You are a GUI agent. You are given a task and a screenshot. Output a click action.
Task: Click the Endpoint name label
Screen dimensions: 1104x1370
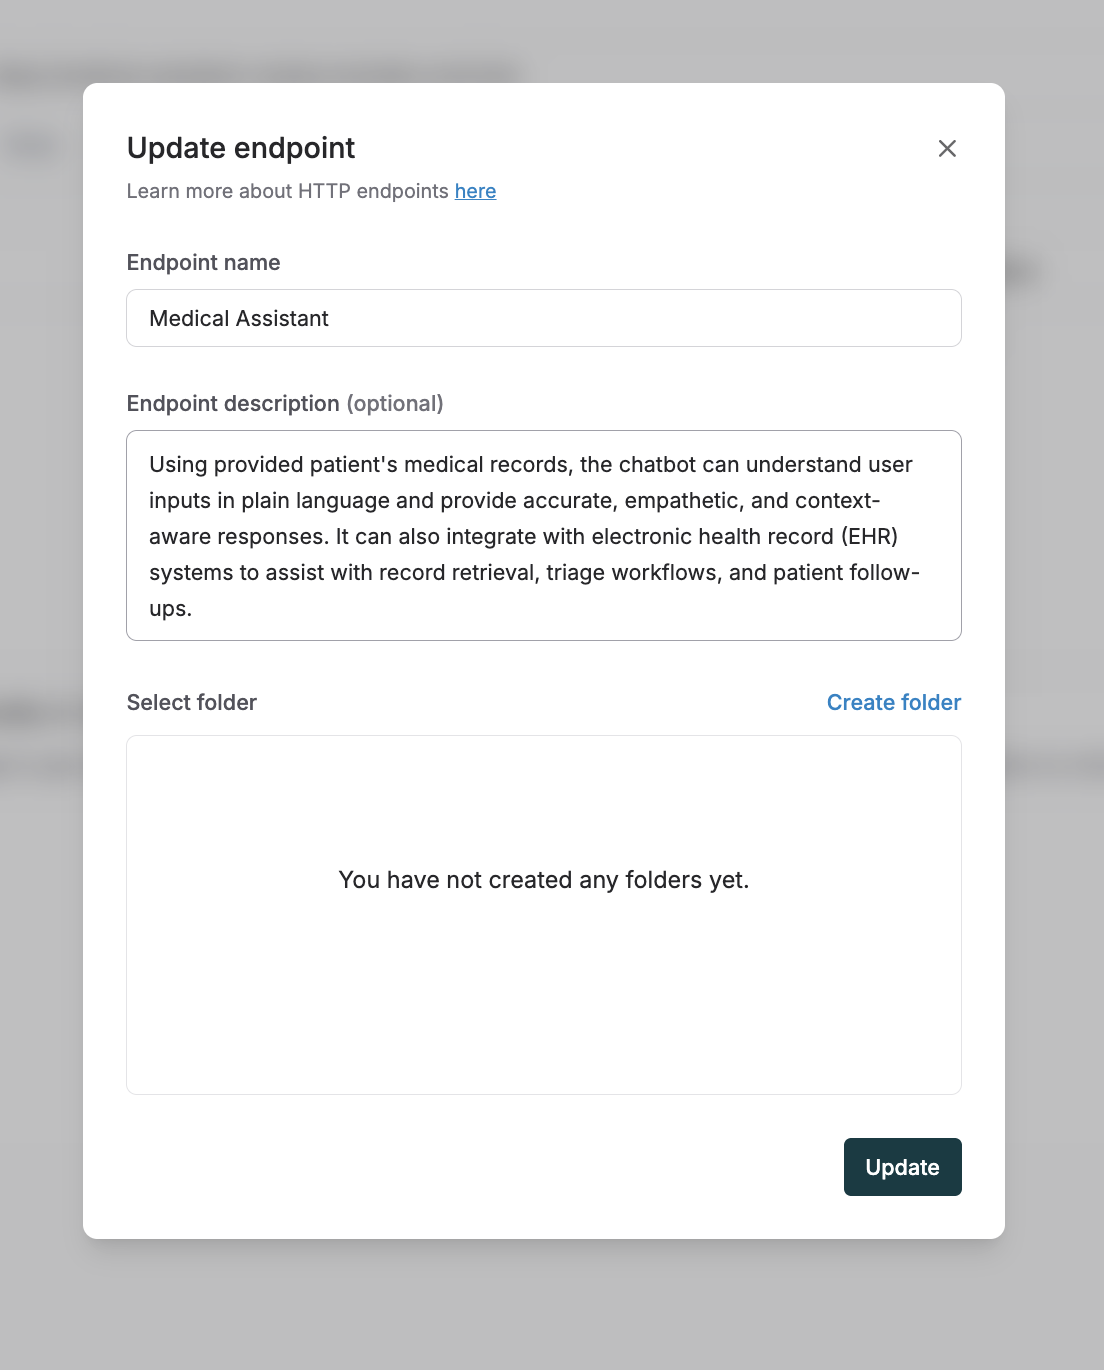pyautogui.click(x=203, y=262)
